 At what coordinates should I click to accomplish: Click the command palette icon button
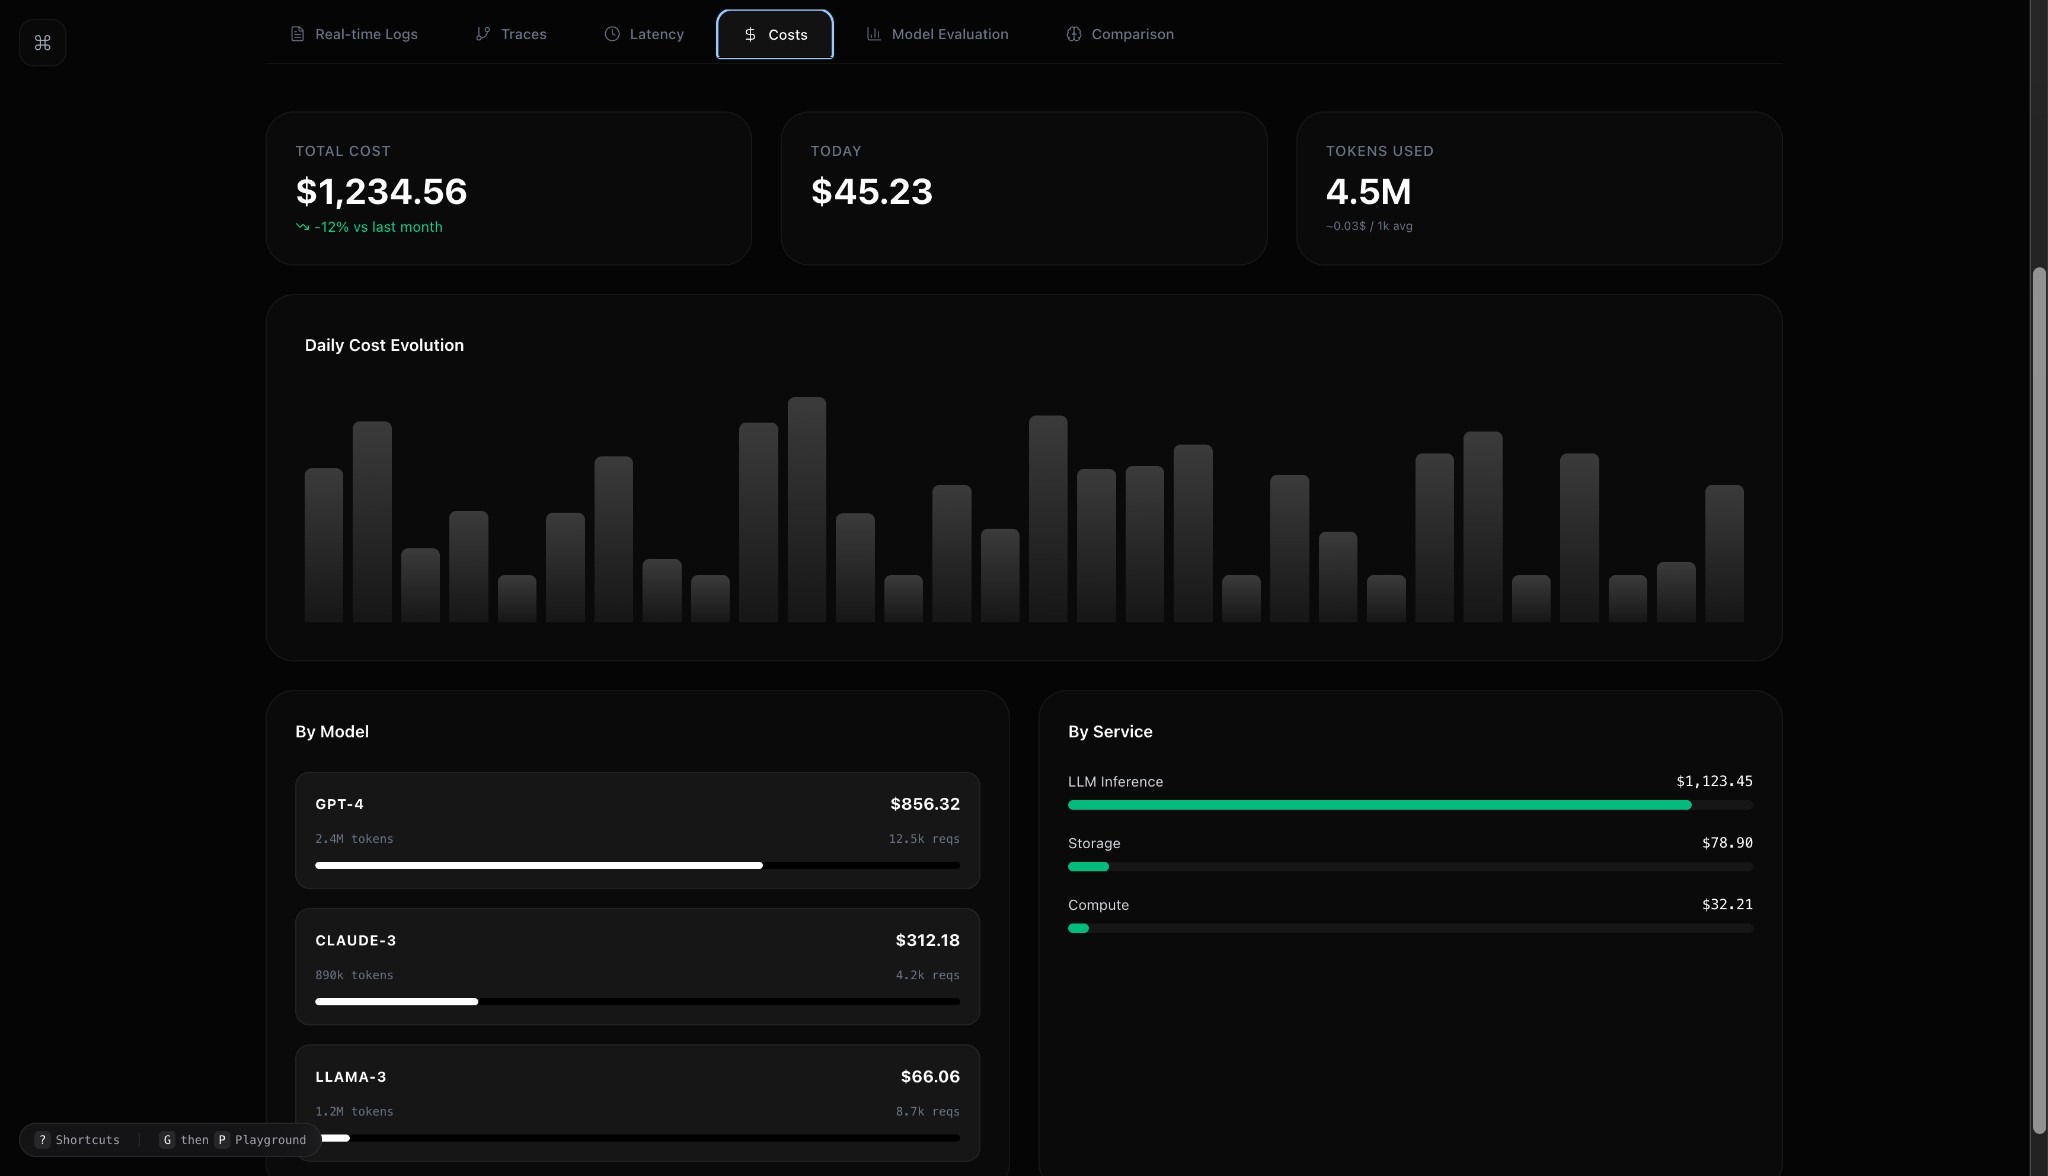coord(42,43)
